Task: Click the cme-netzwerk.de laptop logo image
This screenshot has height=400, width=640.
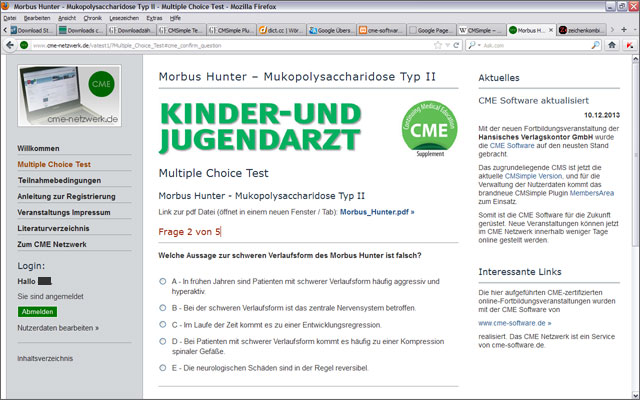Action: tap(69, 96)
